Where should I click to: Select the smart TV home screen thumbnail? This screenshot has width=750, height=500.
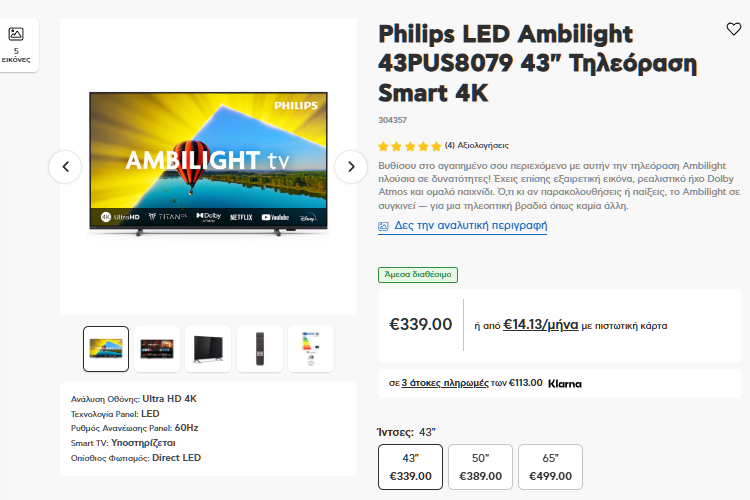coord(157,349)
